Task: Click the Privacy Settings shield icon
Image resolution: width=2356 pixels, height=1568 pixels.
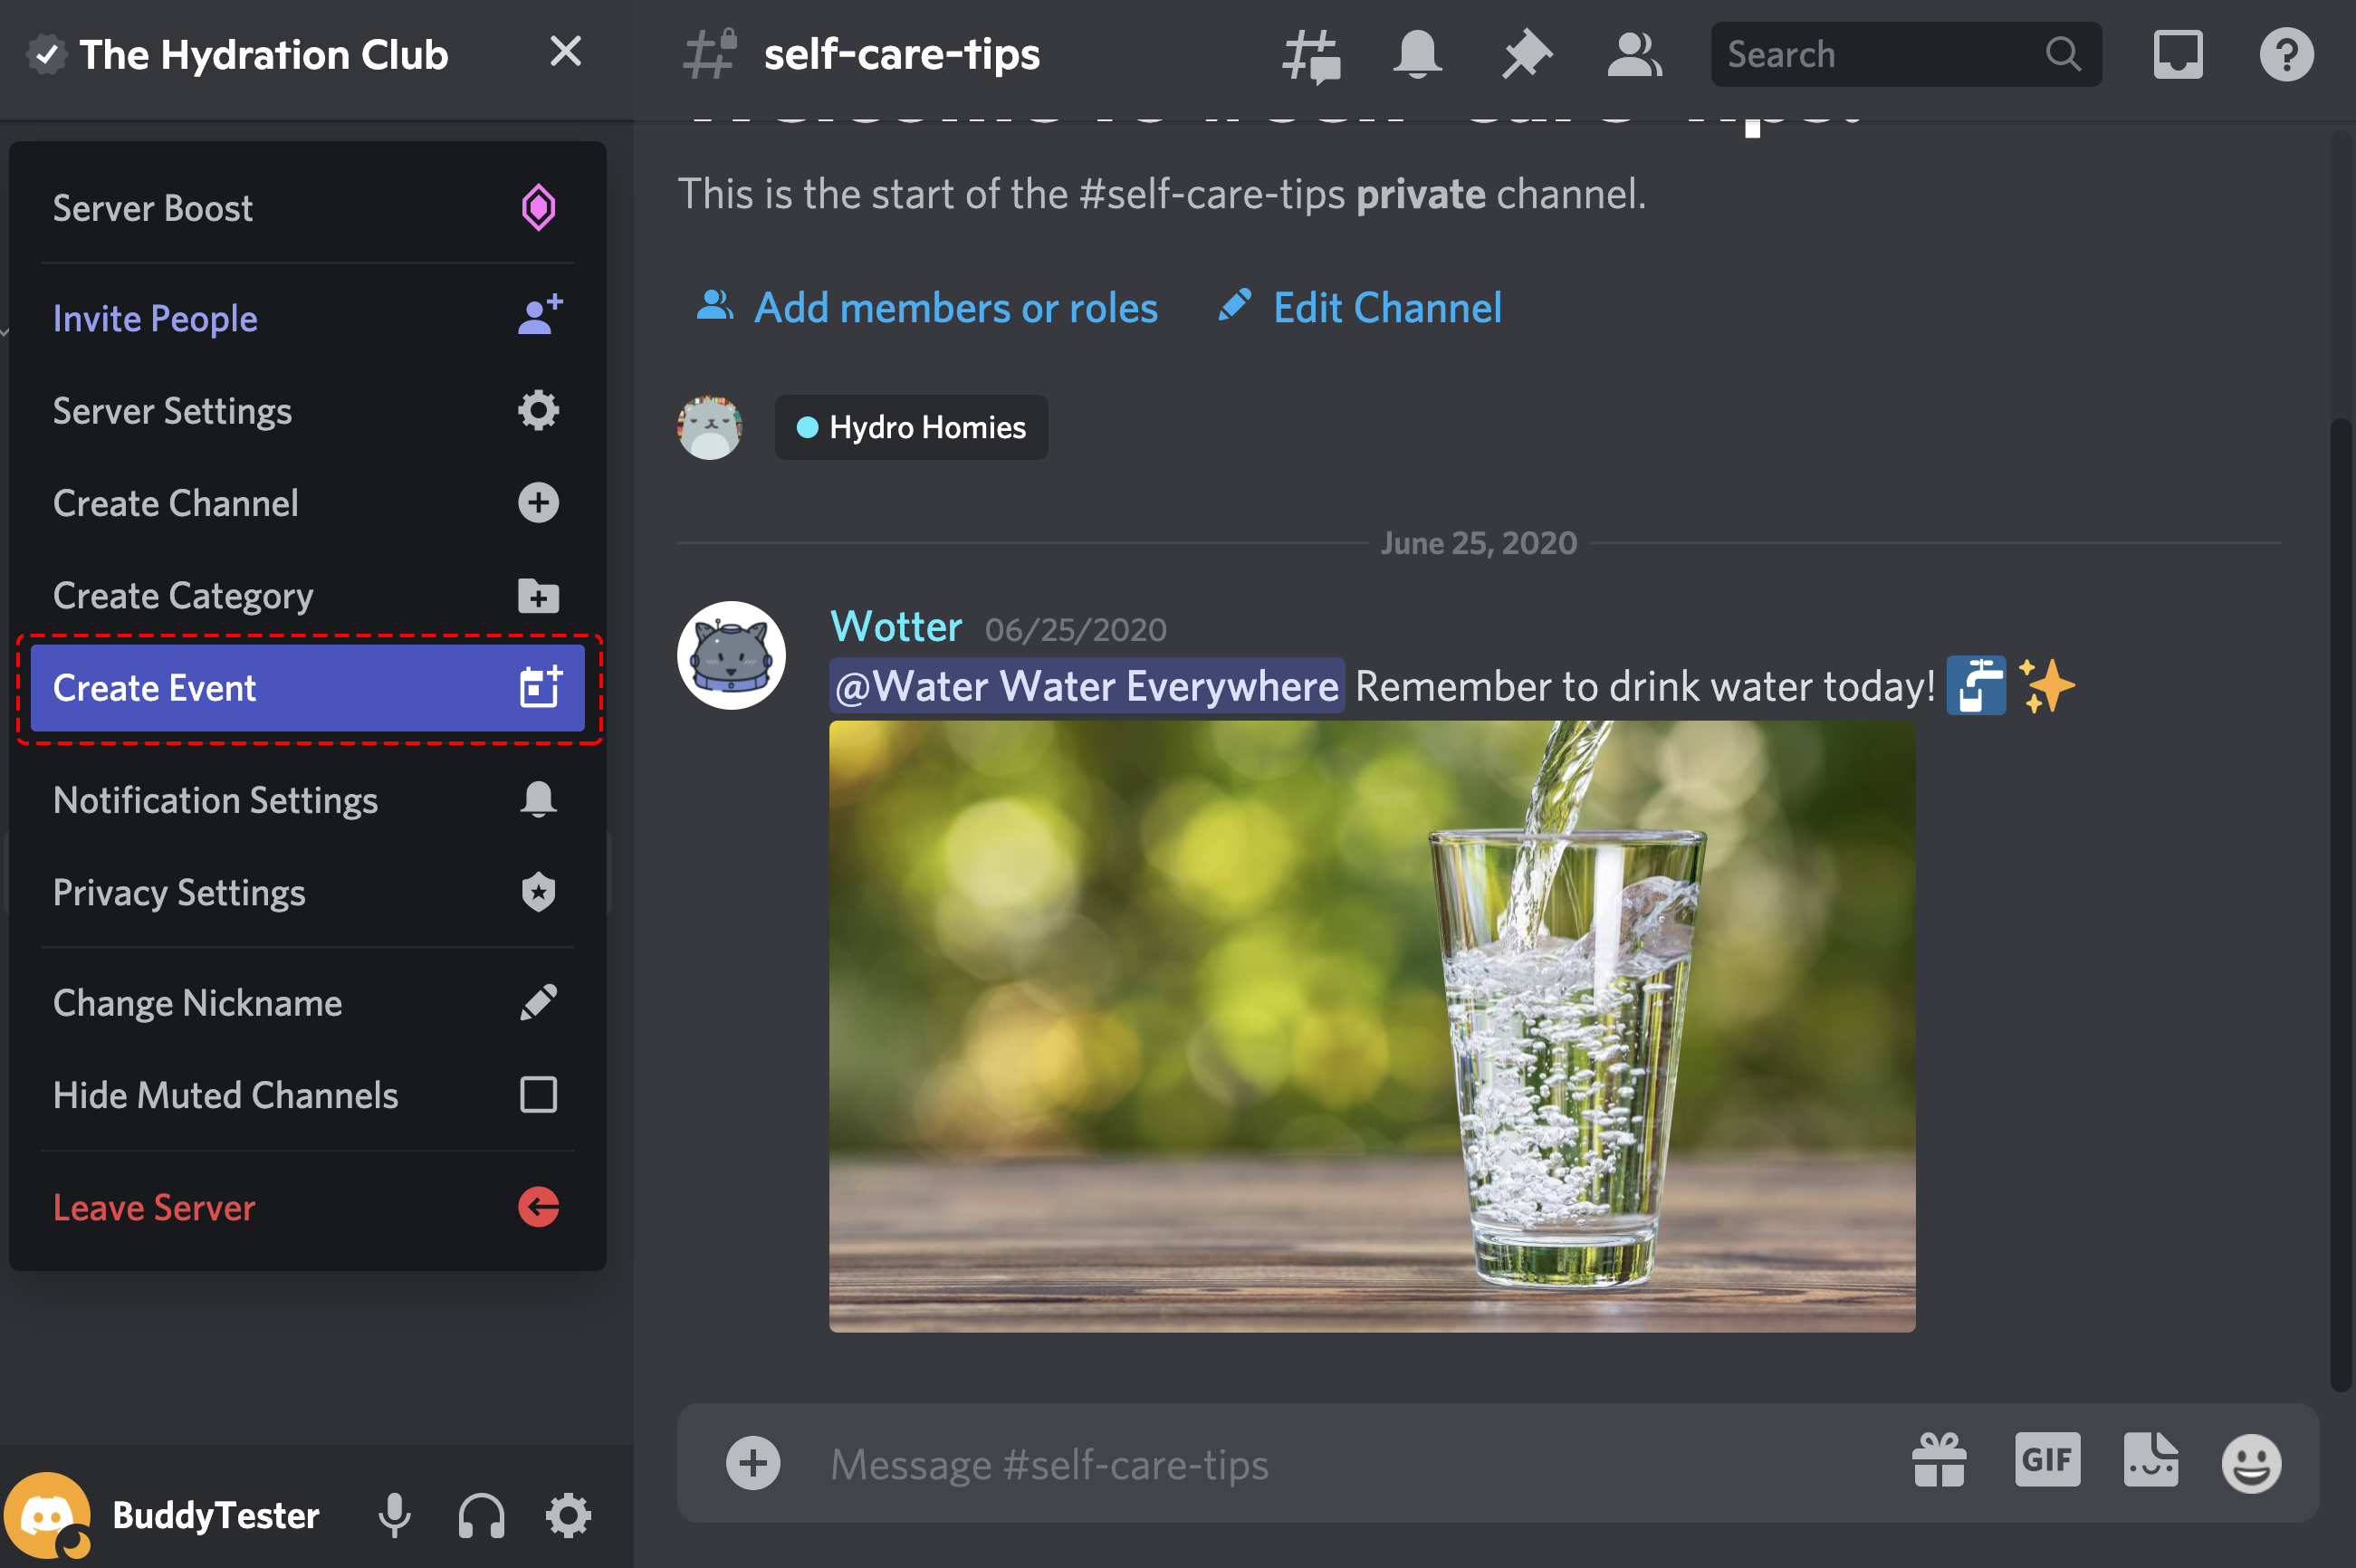Action: pyautogui.click(x=537, y=893)
